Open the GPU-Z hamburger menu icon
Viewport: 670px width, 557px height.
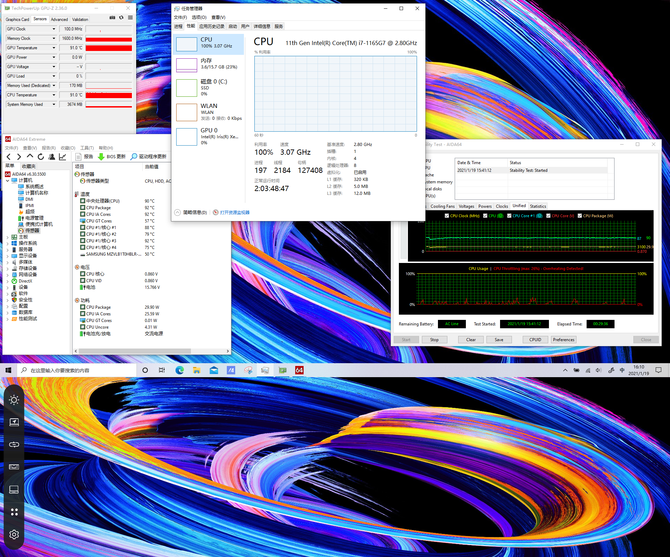point(130,18)
